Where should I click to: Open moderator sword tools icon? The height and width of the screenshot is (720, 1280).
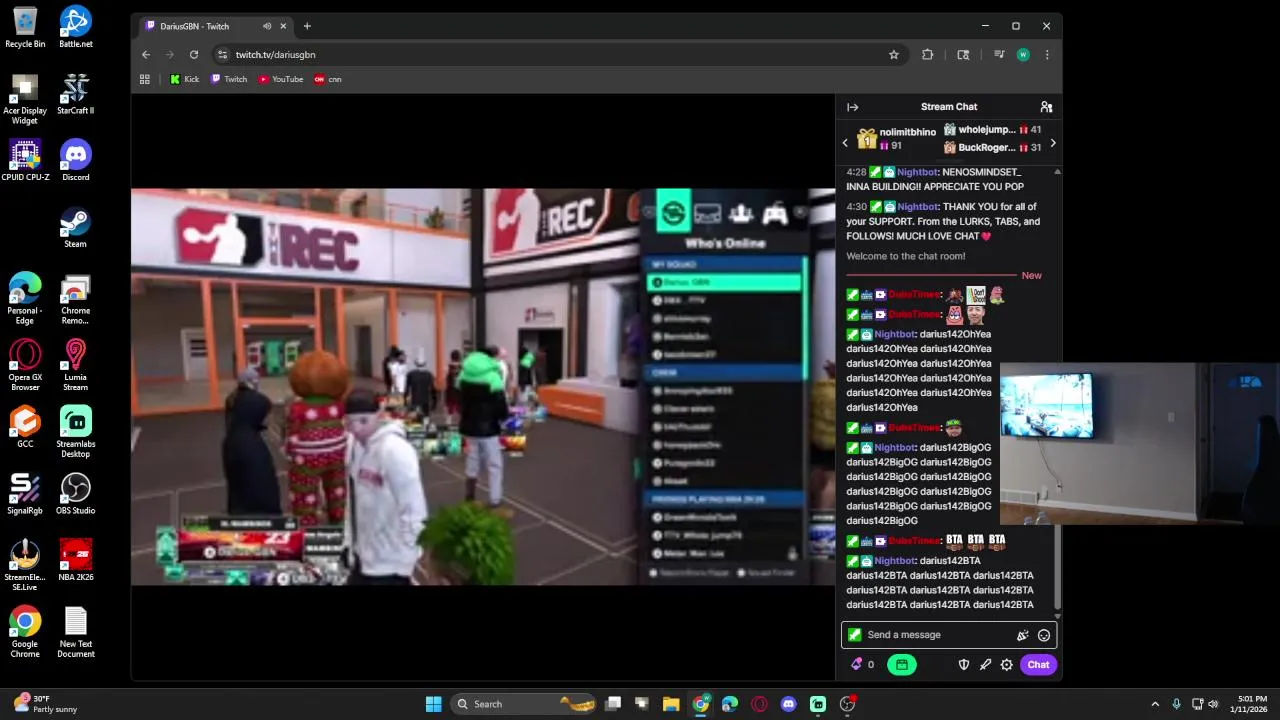985,664
